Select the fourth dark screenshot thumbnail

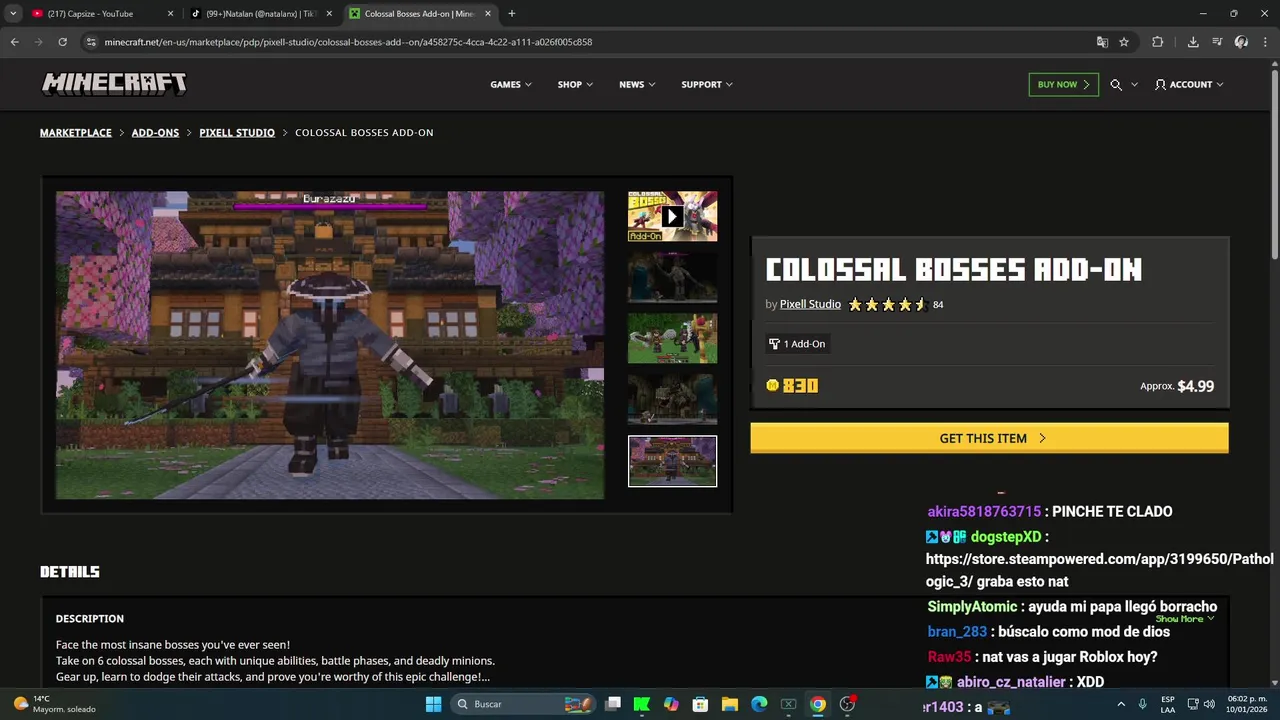672,399
